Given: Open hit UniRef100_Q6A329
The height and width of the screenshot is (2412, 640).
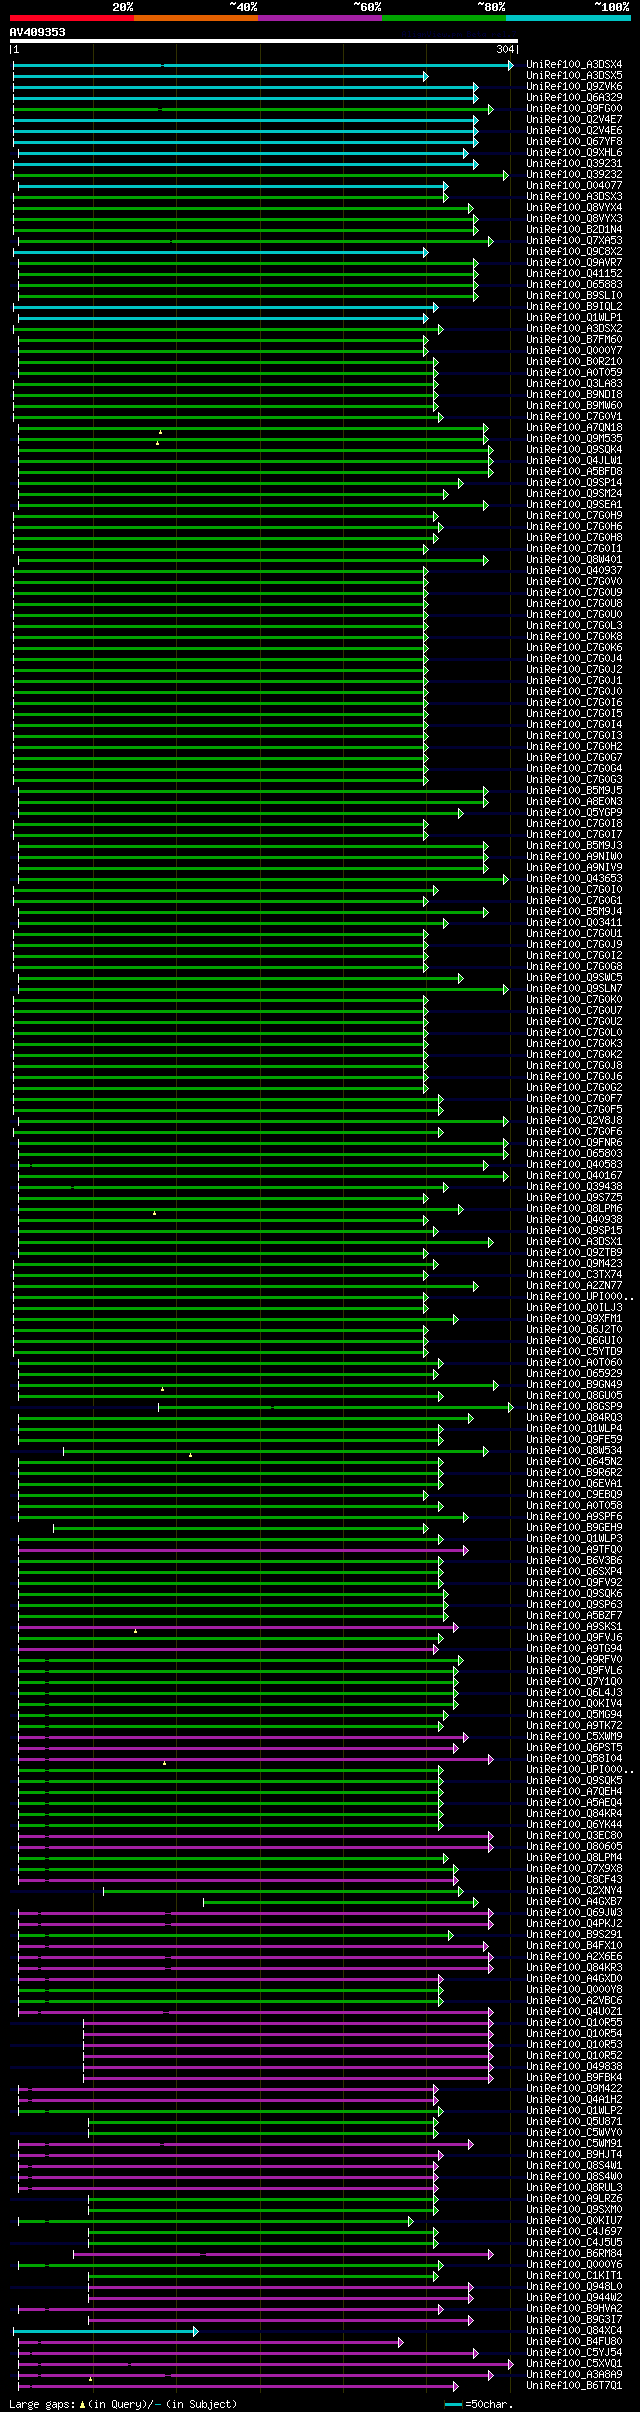Looking at the screenshot, I should (x=574, y=98).
